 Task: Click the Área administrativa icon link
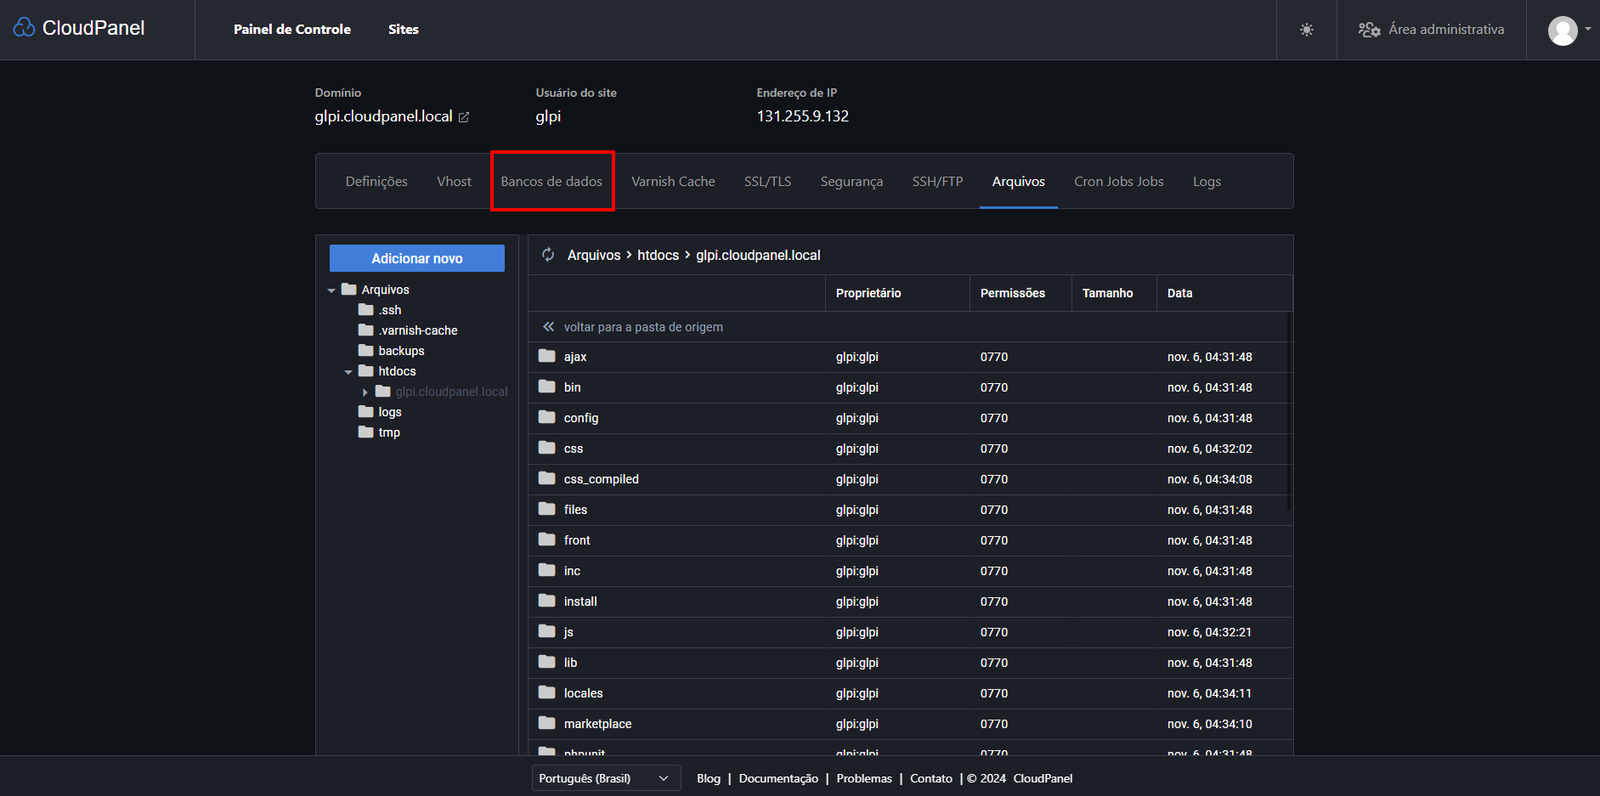point(1369,30)
